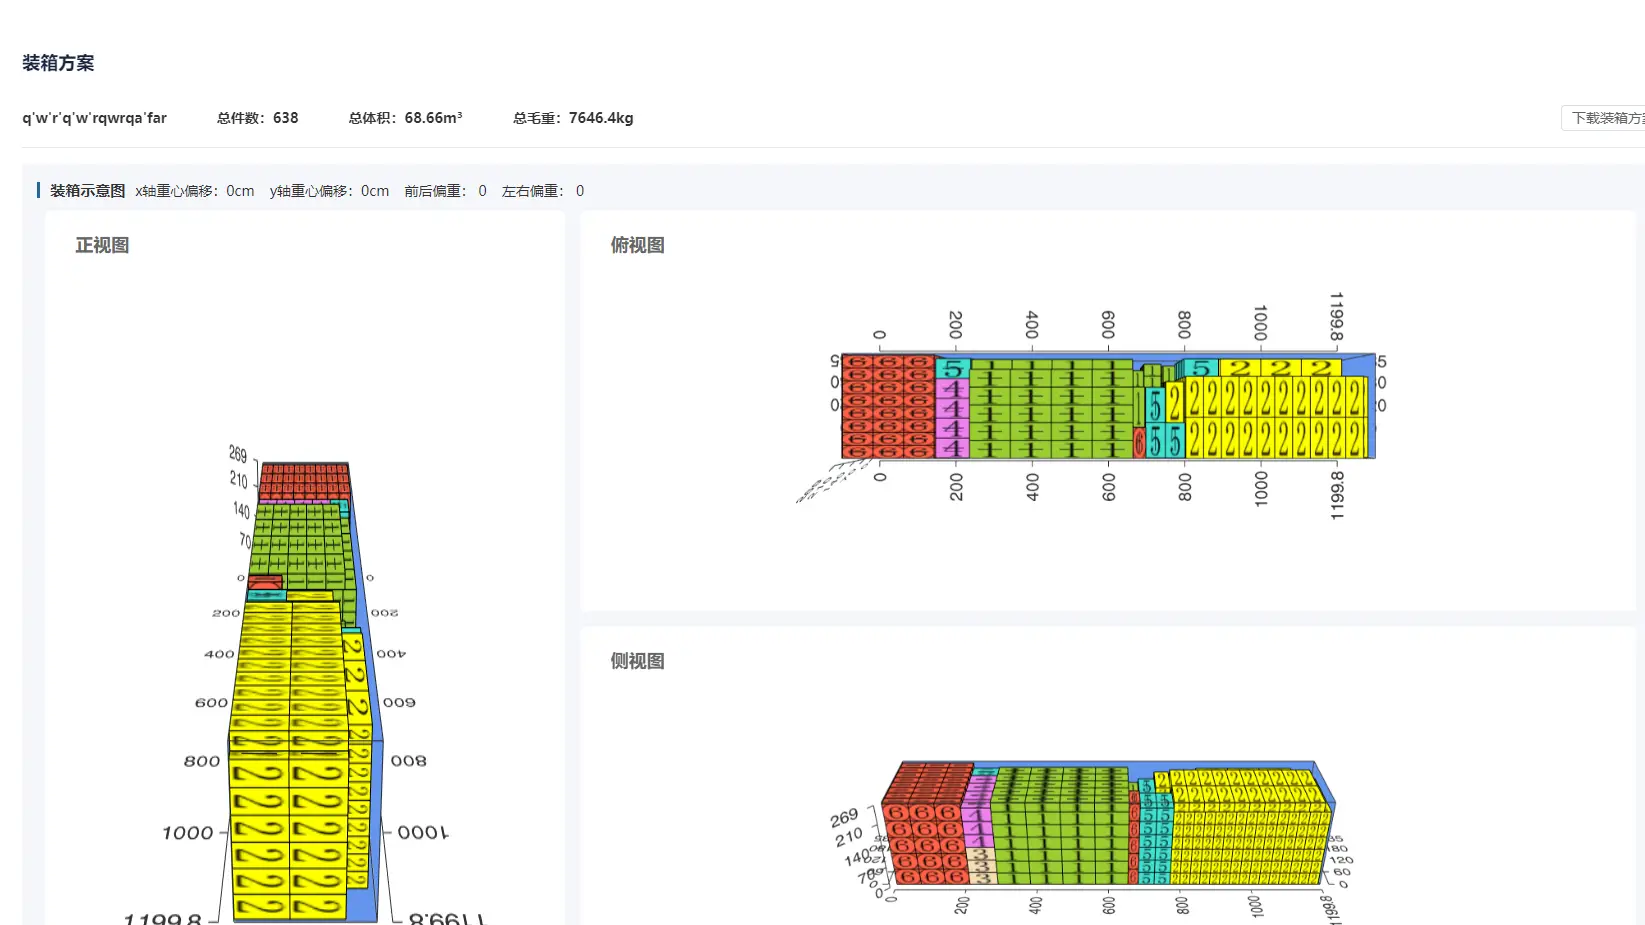The height and width of the screenshot is (925, 1645).
Task: Click the y轴重心偏移 0cm indicator
Action: pyautogui.click(x=329, y=191)
